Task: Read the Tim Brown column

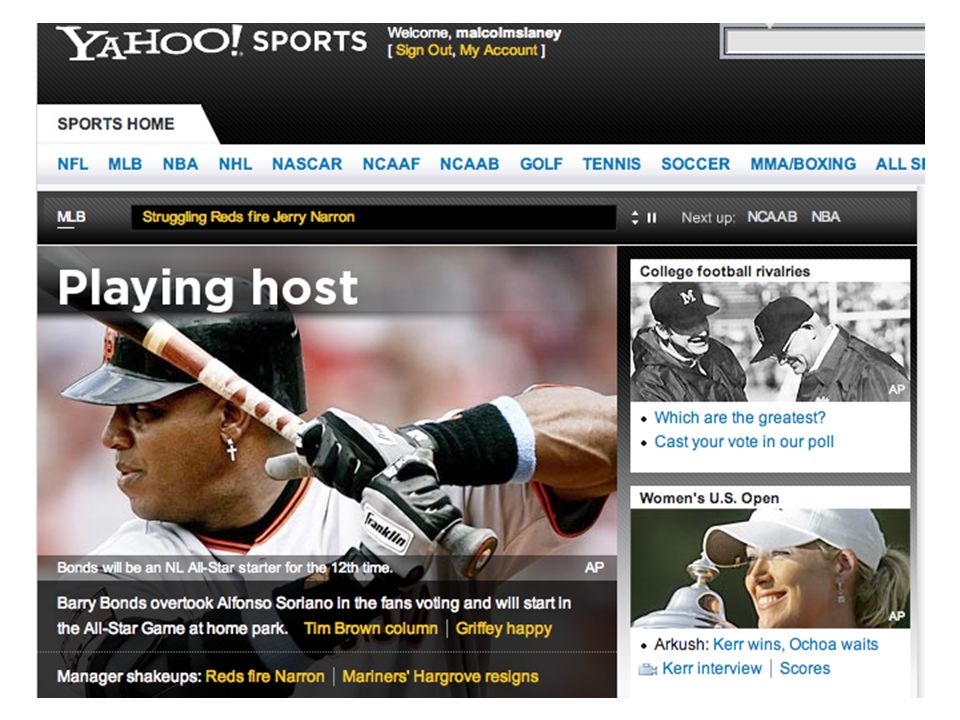Action: pos(371,629)
